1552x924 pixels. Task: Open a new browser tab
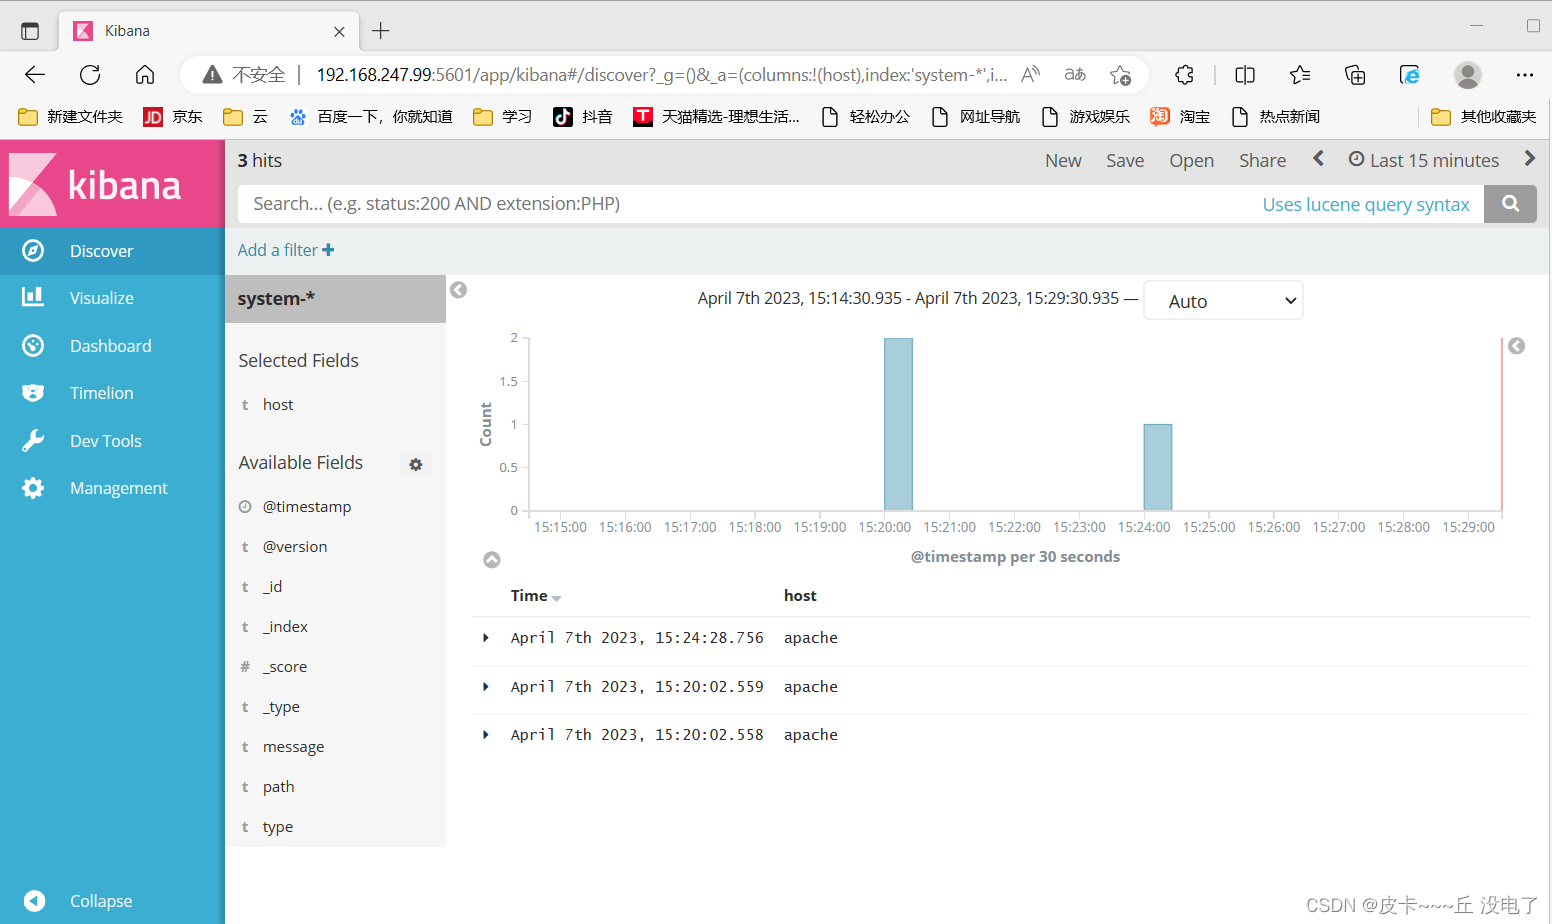click(x=381, y=31)
